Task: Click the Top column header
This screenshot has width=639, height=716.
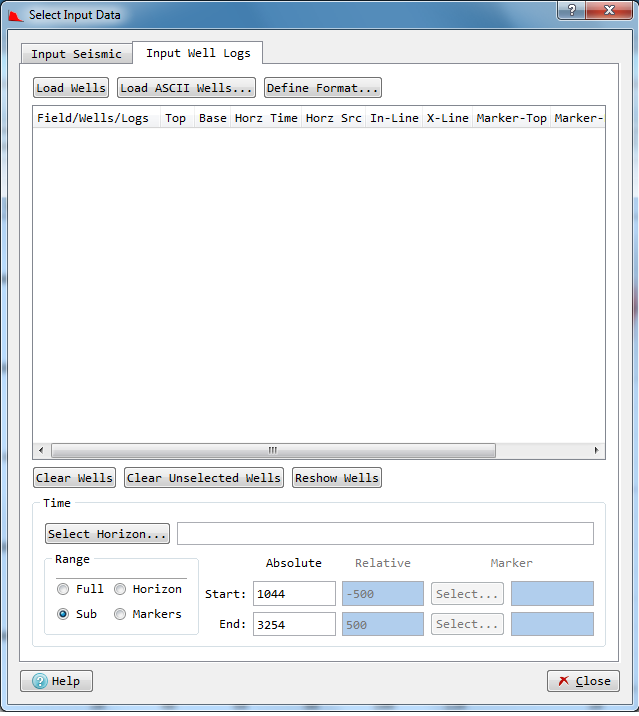Action: point(177,118)
